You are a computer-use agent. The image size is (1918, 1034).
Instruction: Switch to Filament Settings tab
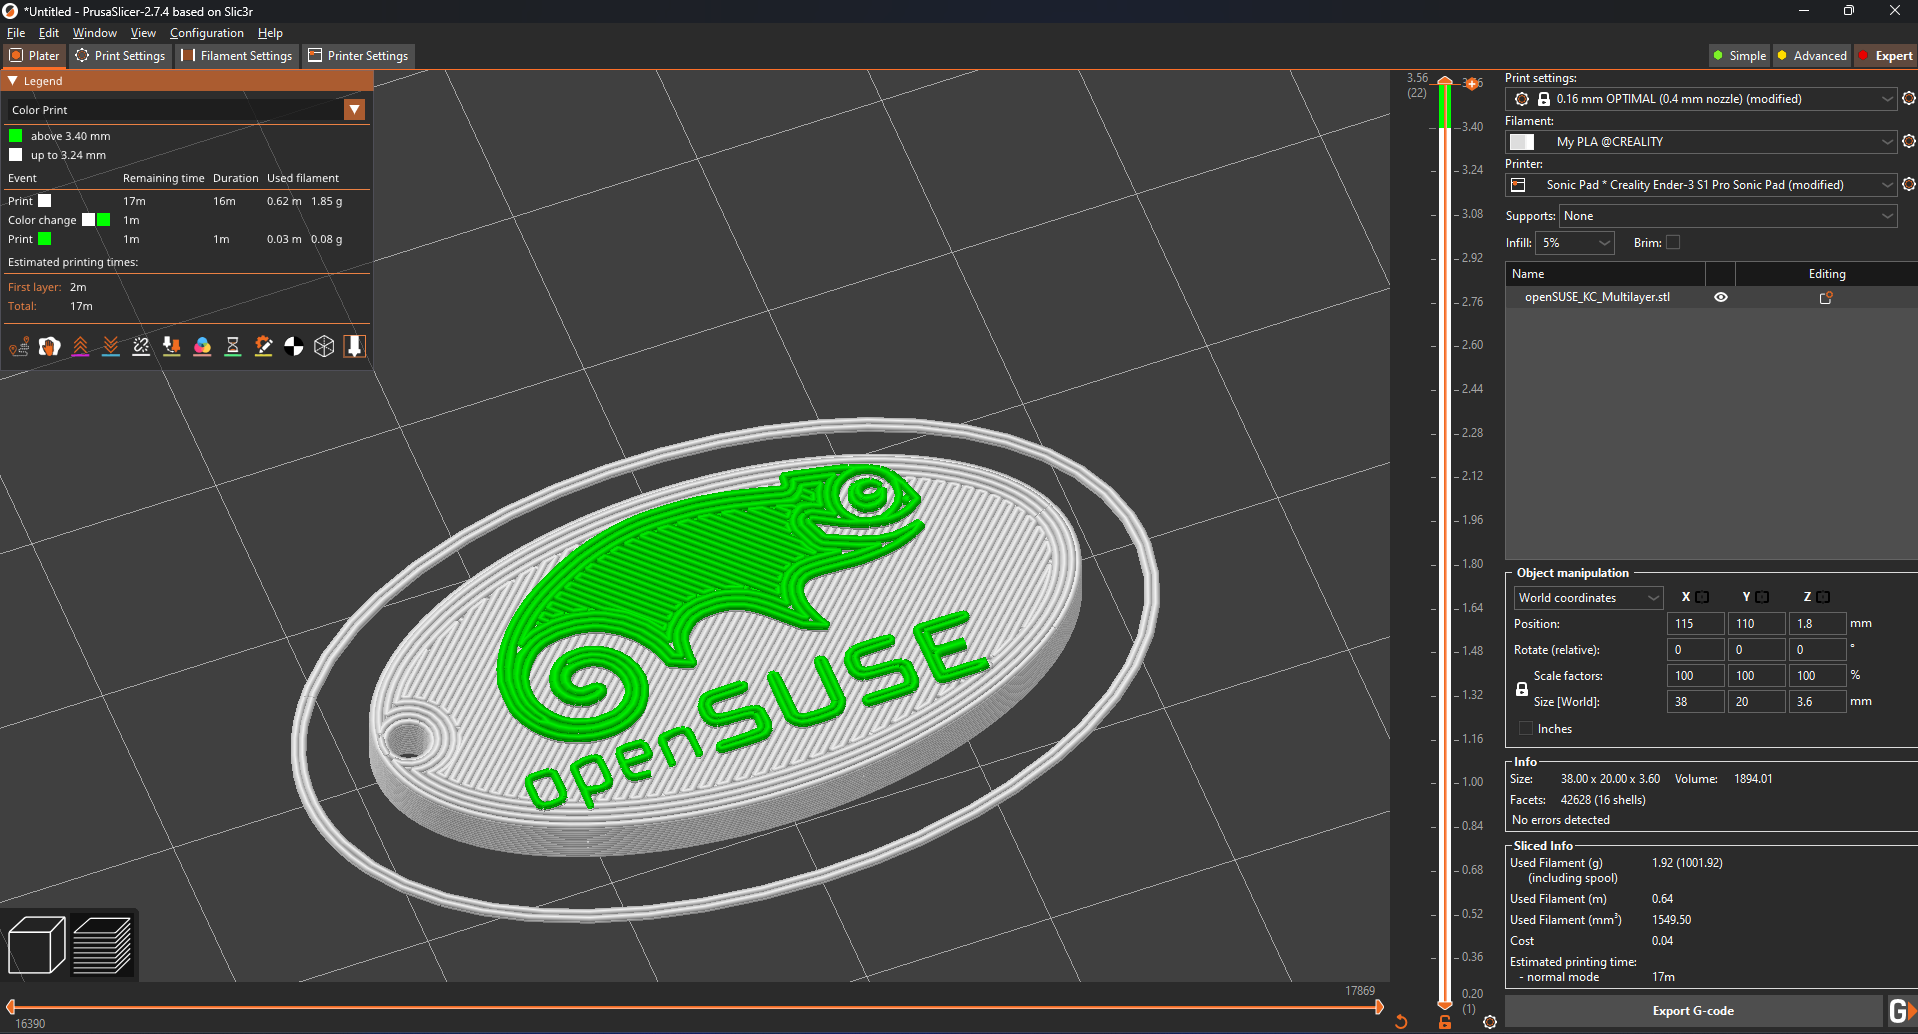tap(237, 56)
